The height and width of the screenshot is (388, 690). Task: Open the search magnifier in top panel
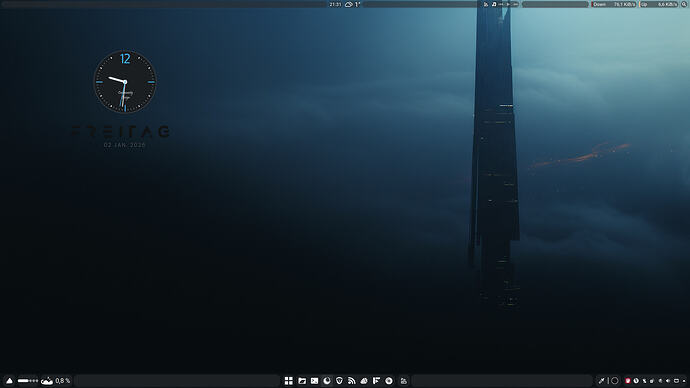[x=684, y=4]
